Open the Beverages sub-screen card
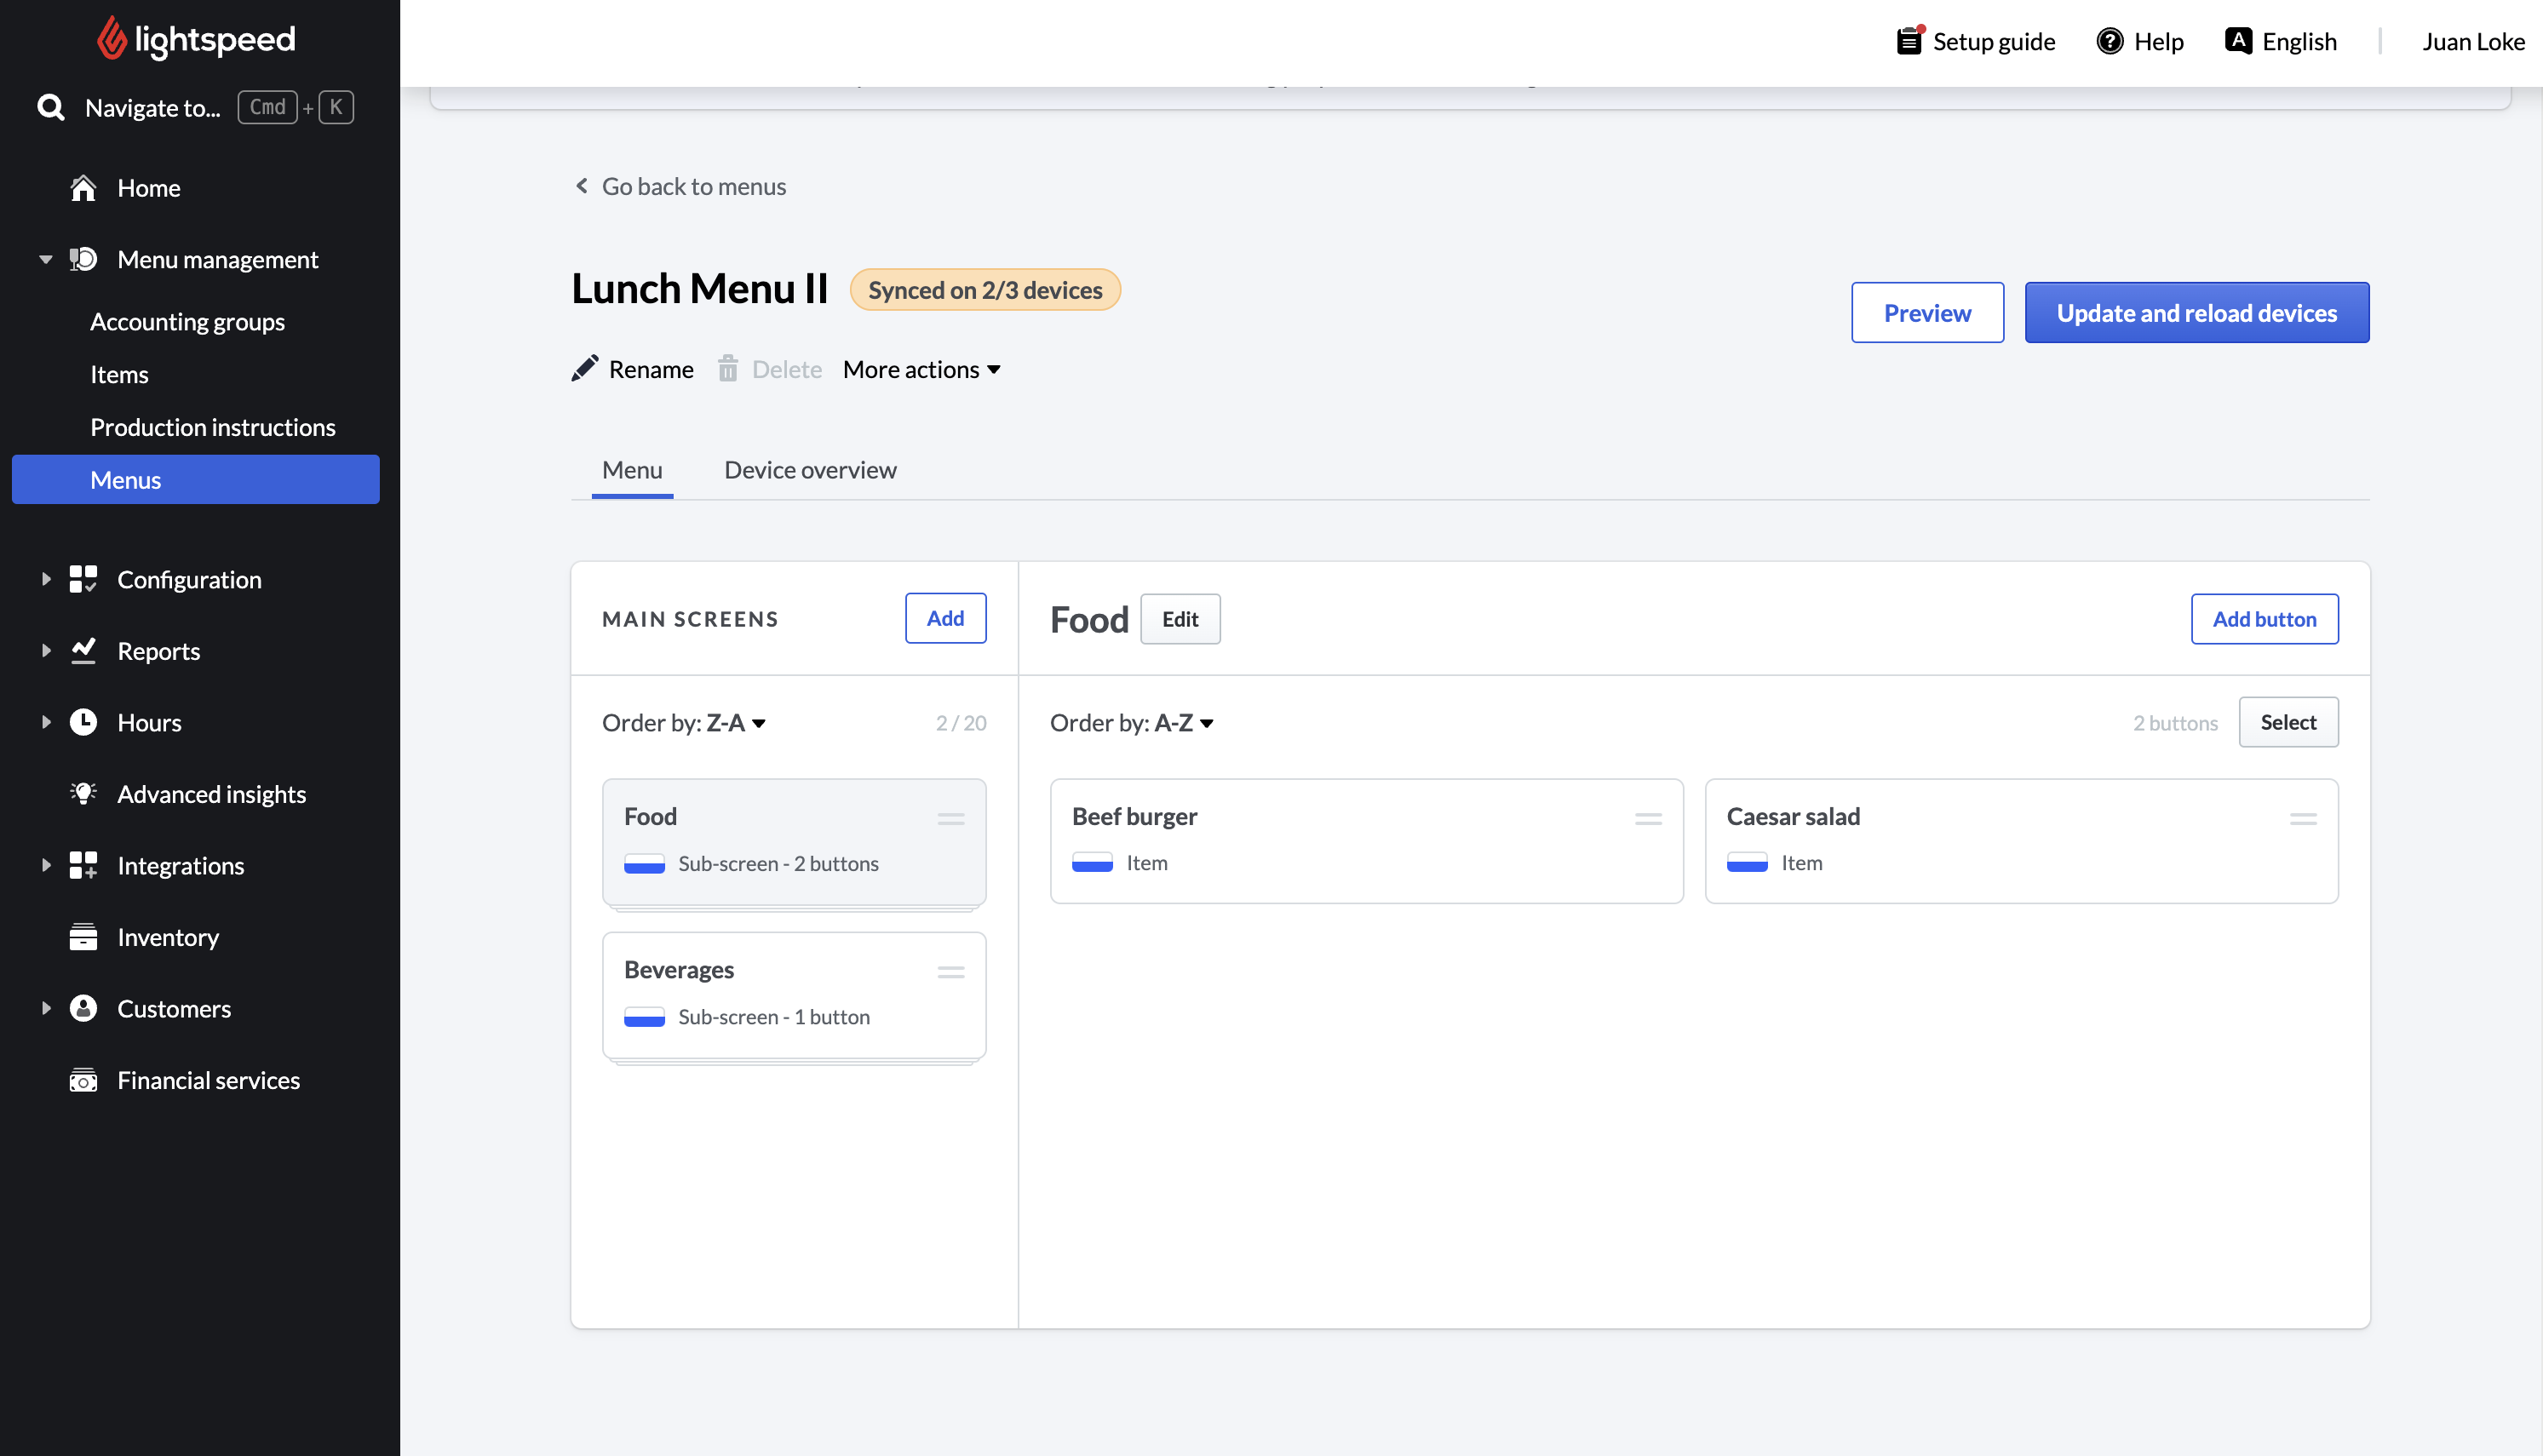 click(x=794, y=995)
